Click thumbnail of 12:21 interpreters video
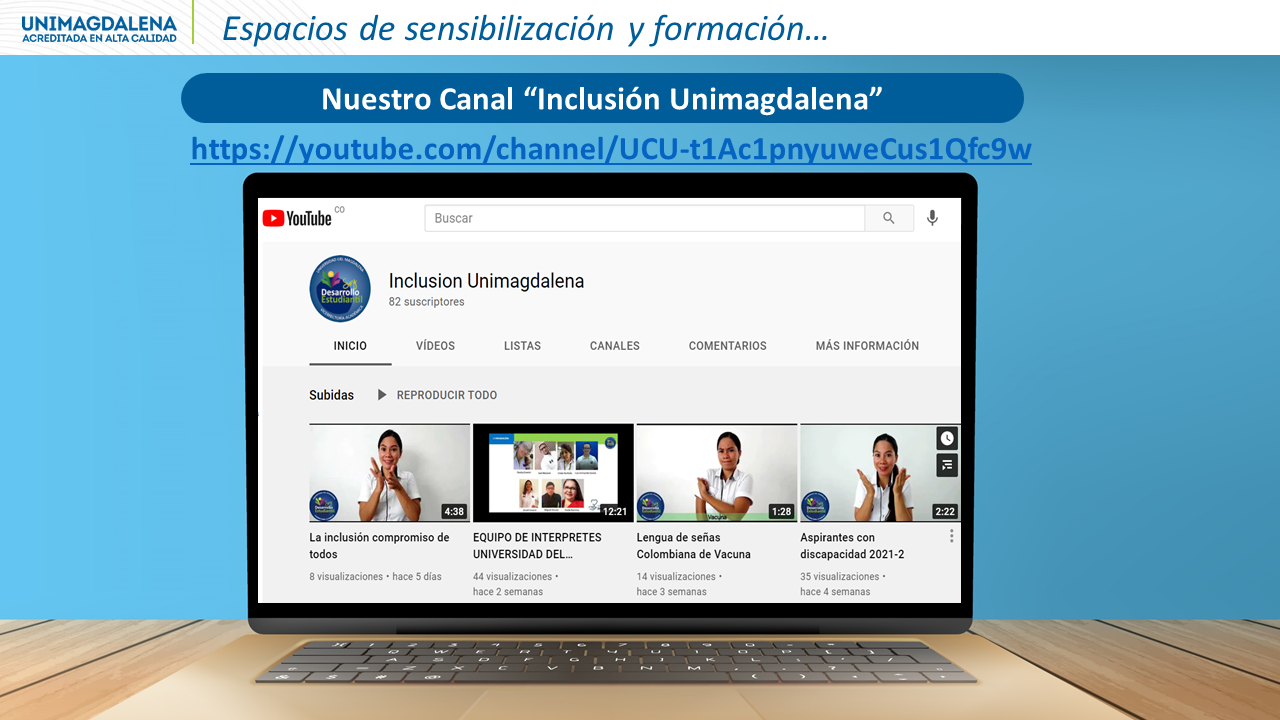1280x720 pixels. [x=553, y=473]
